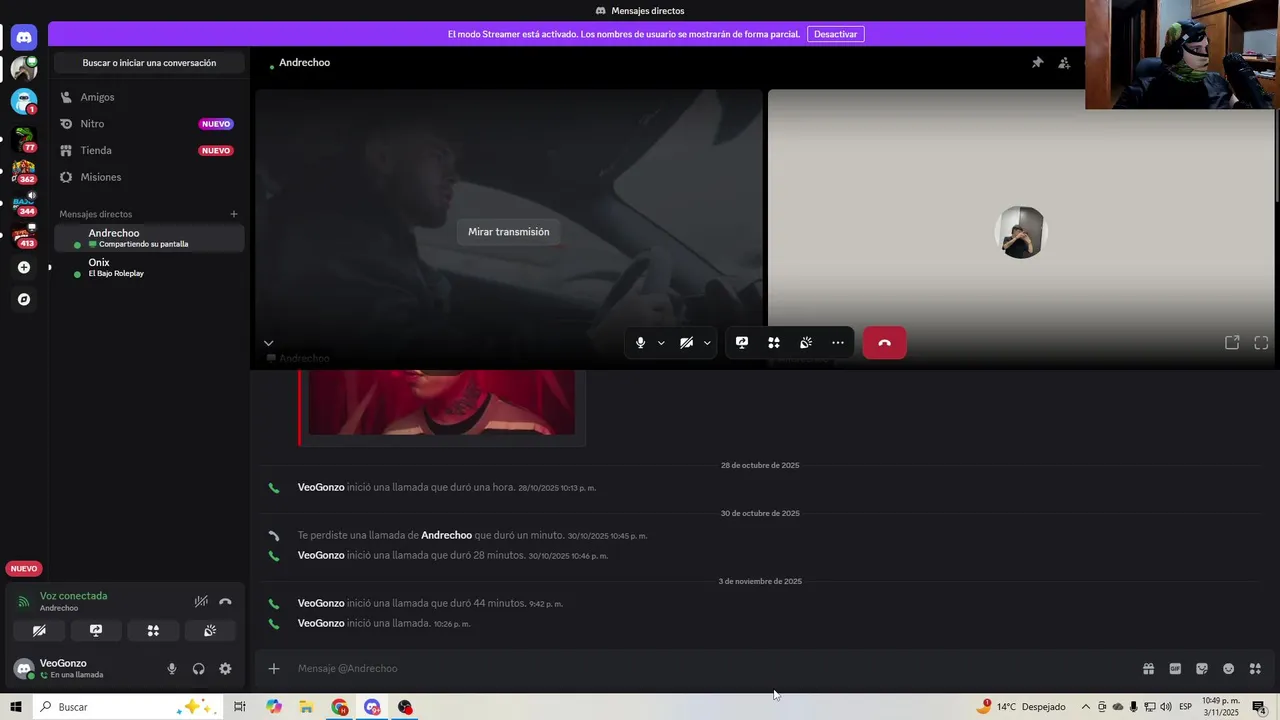Open camera options arrow
Screen dimensions: 1280x720
pos(707,342)
